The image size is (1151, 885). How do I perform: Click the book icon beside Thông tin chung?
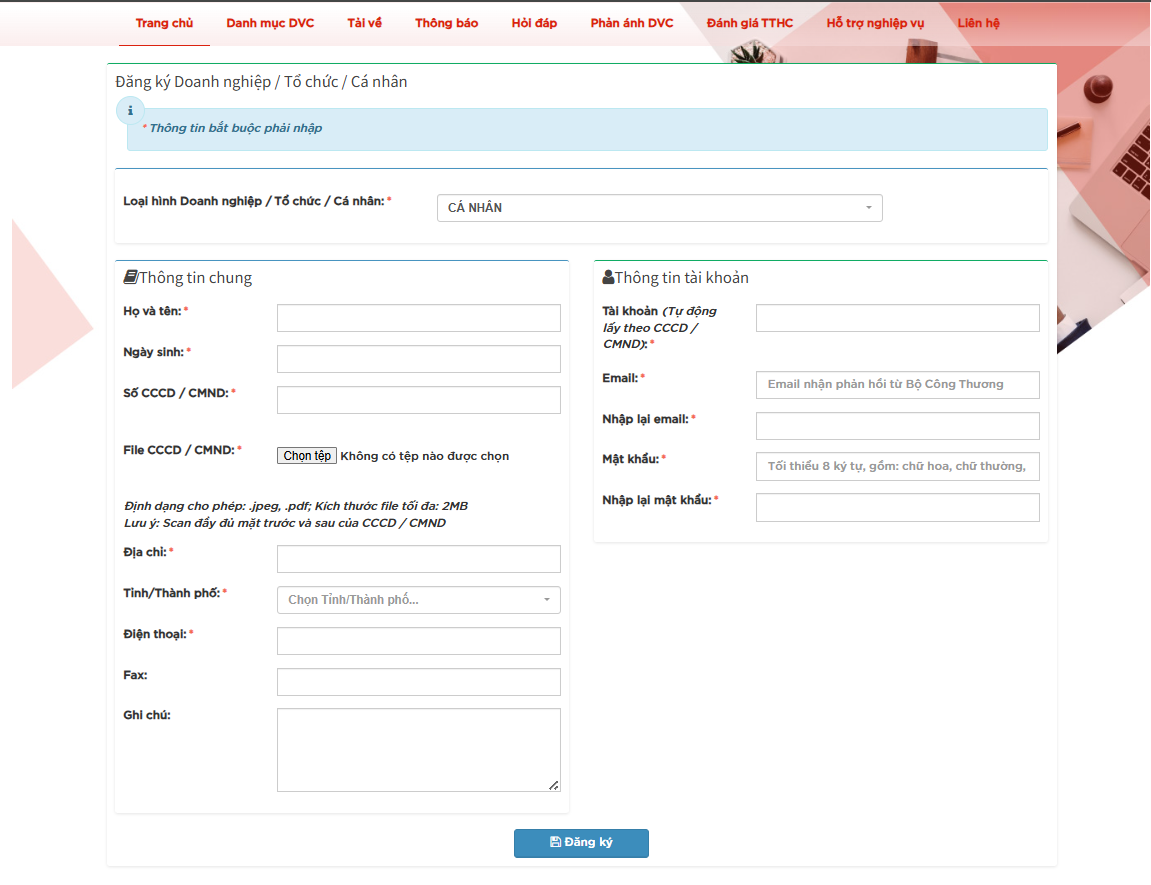(x=130, y=277)
